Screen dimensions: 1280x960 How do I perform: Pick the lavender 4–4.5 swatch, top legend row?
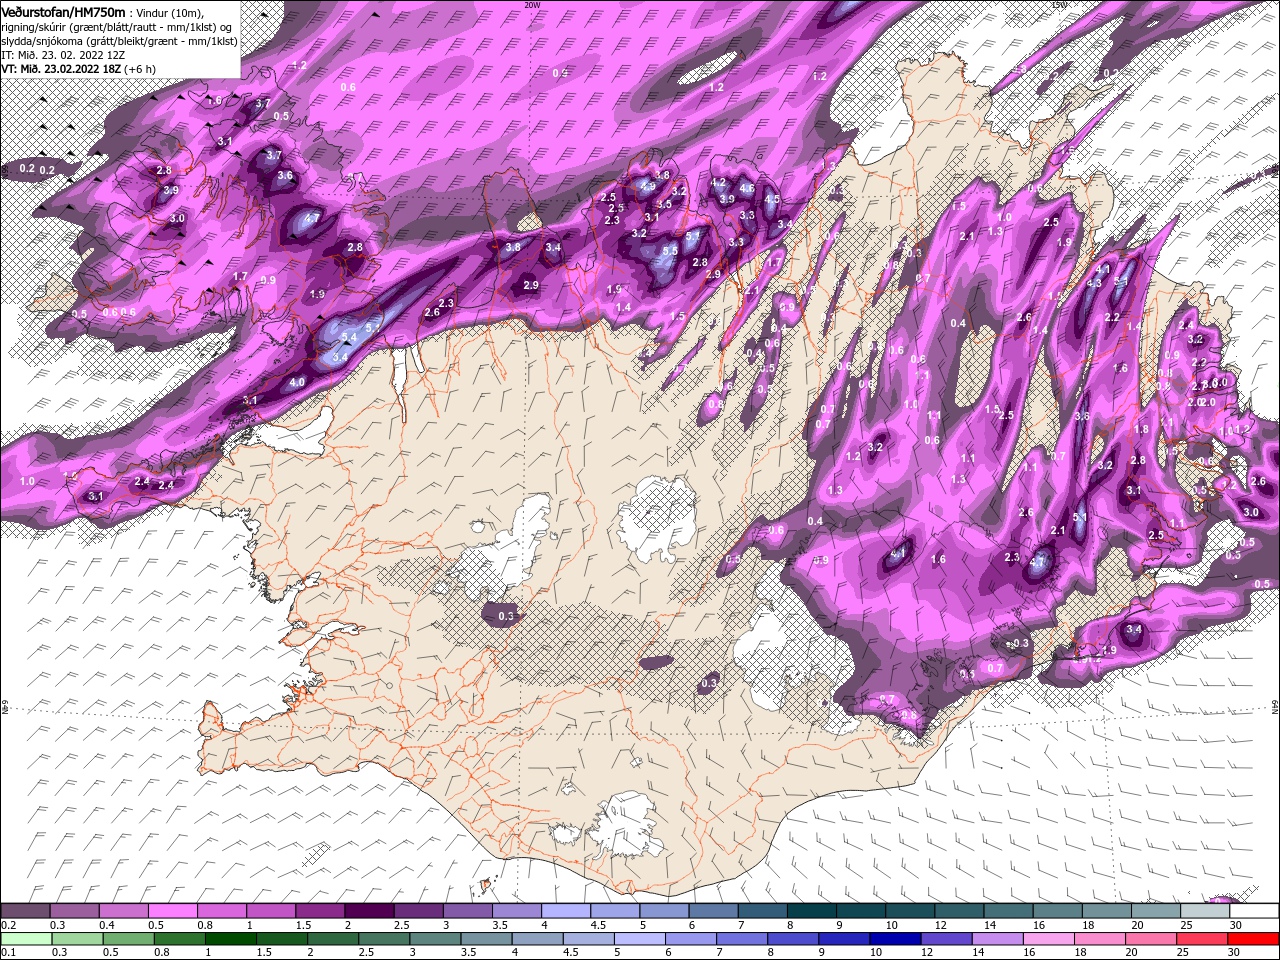566,911
